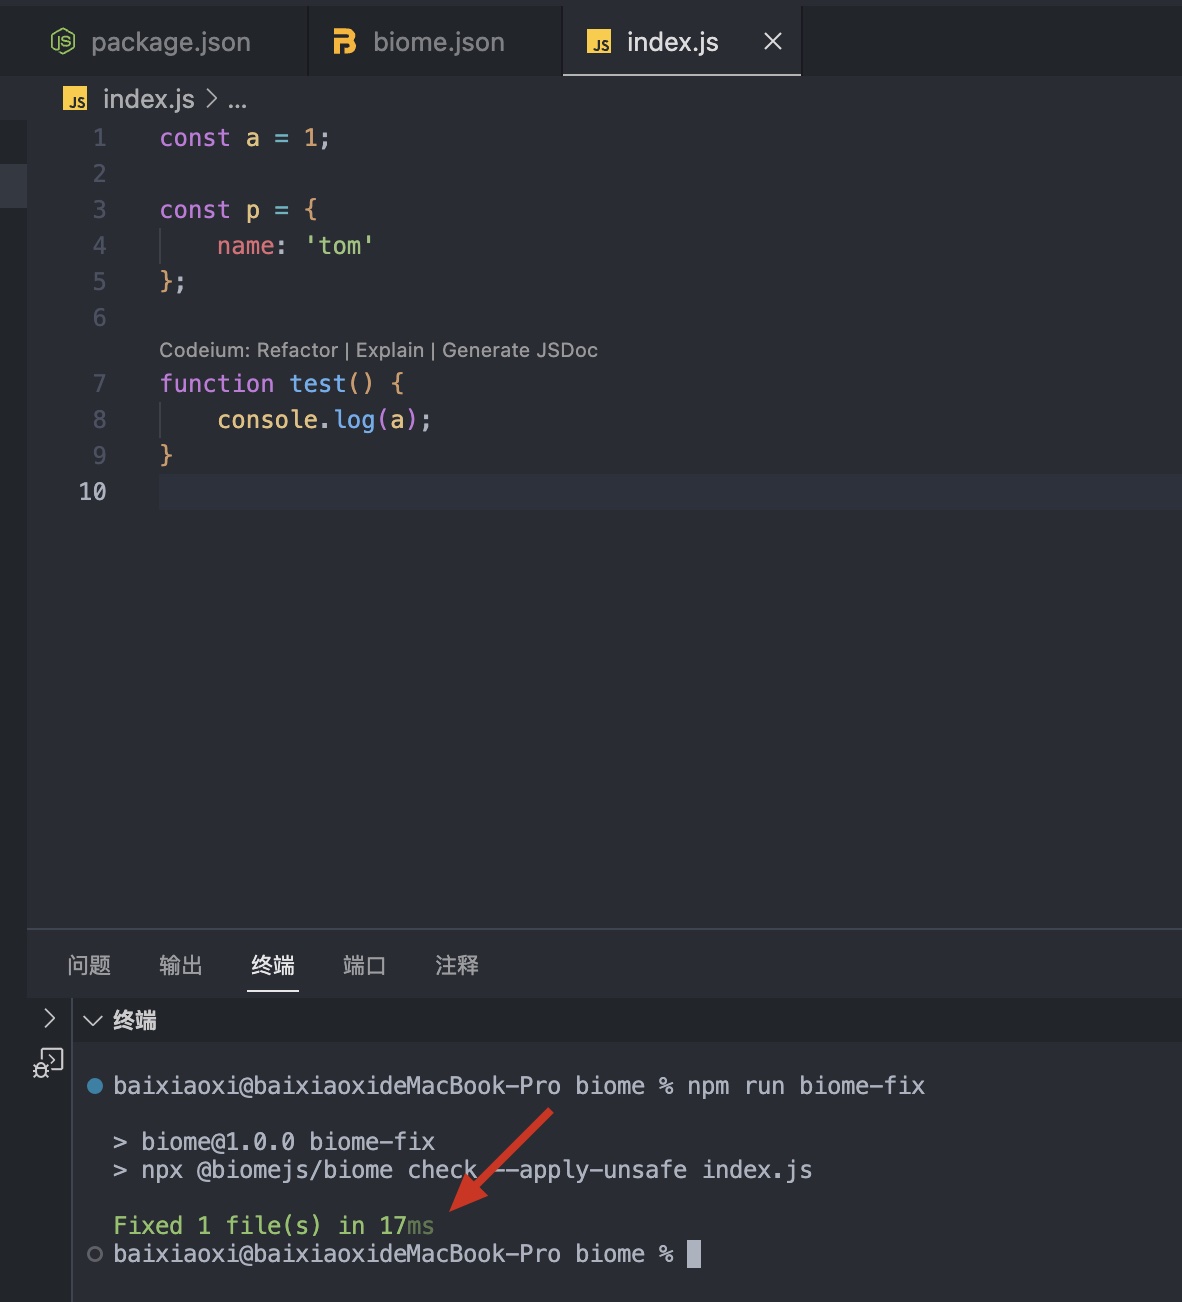Click the closing '};' on line 5
1182x1302 pixels.
172,282
